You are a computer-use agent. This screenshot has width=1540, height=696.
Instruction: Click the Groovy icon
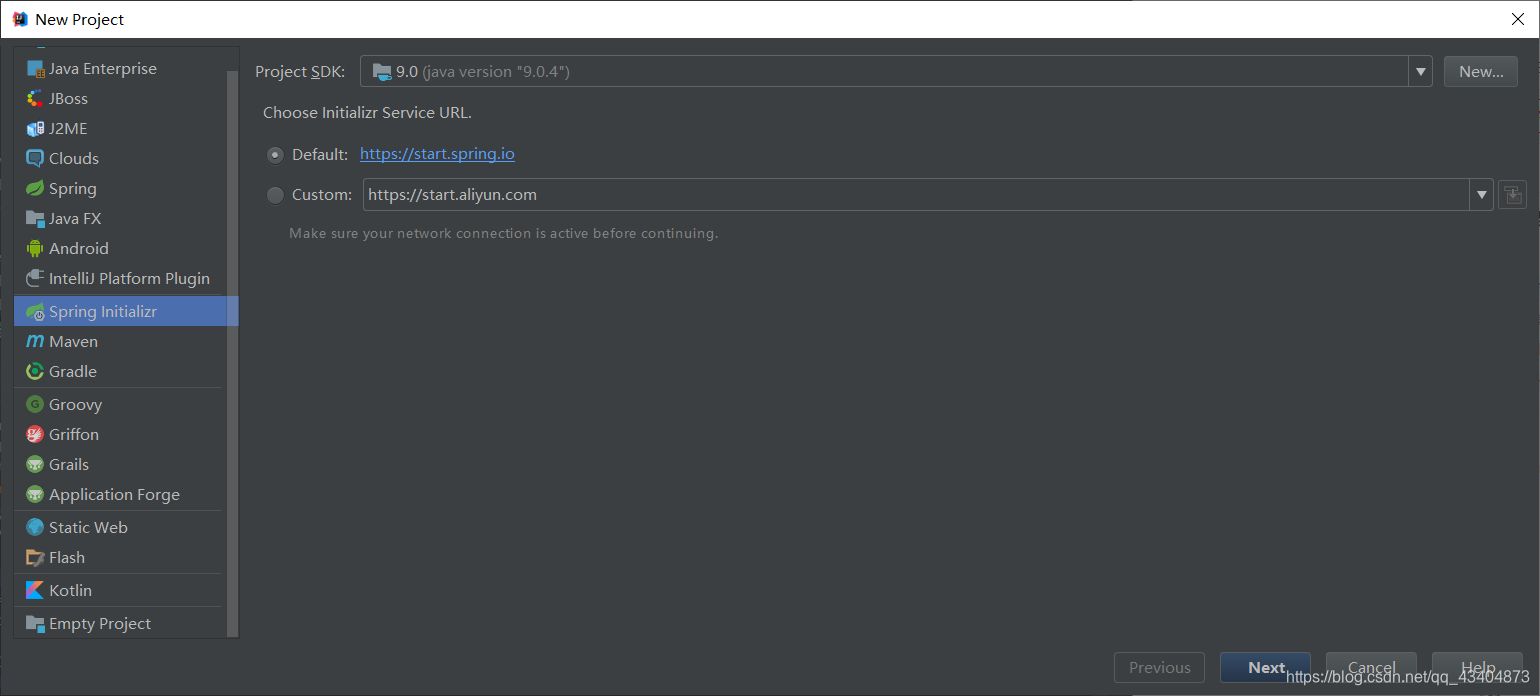point(35,405)
